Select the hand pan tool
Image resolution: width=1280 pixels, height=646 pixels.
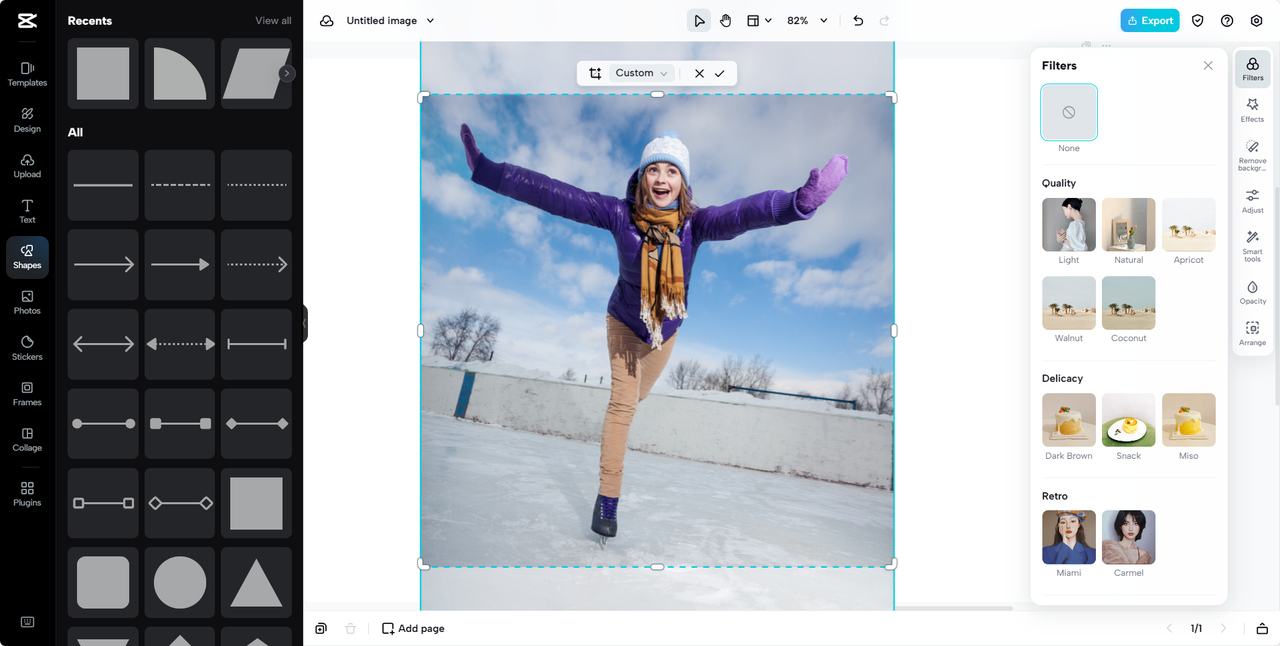click(726, 21)
